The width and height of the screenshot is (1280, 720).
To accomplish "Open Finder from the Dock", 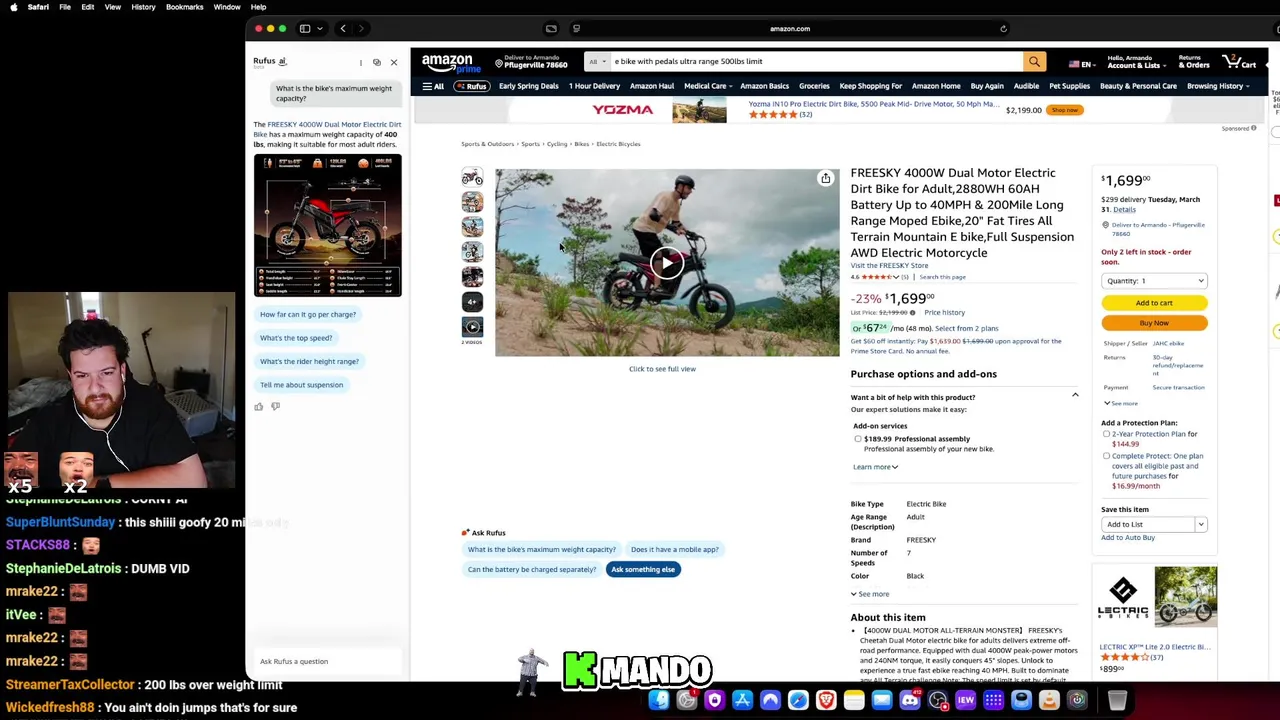I will click(x=659, y=701).
